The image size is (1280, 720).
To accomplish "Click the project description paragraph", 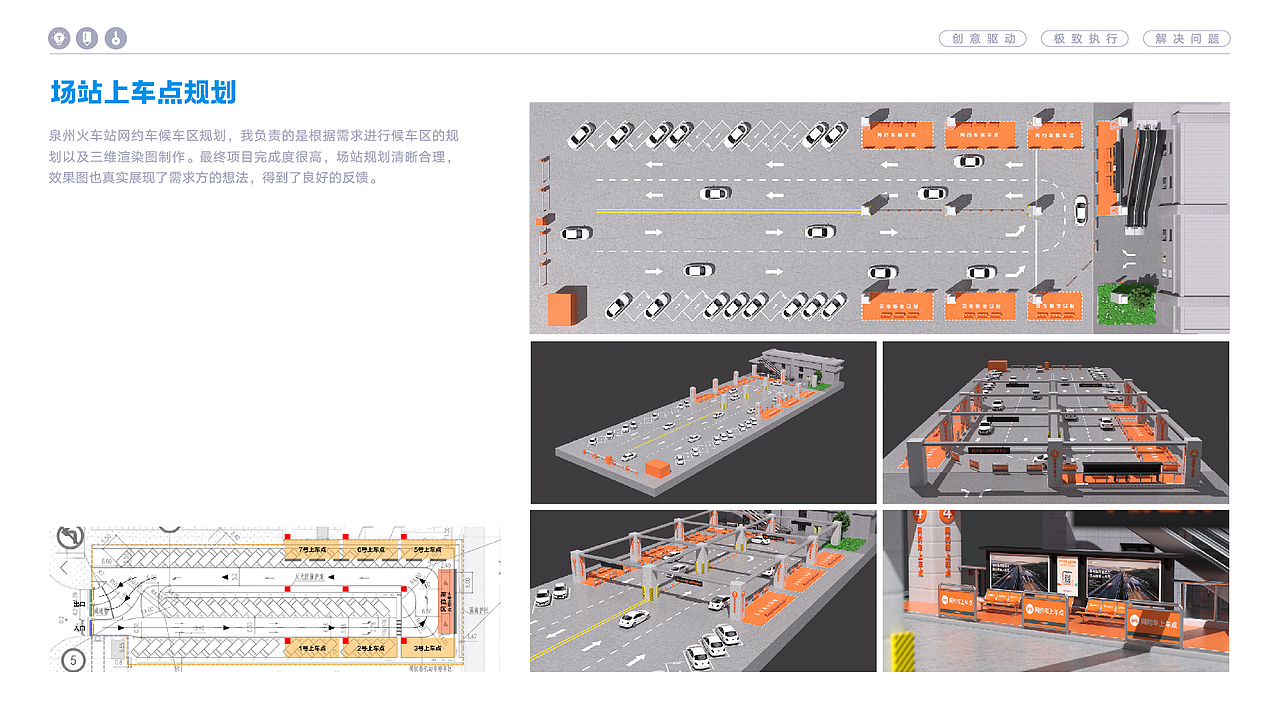I will [254, 156].
